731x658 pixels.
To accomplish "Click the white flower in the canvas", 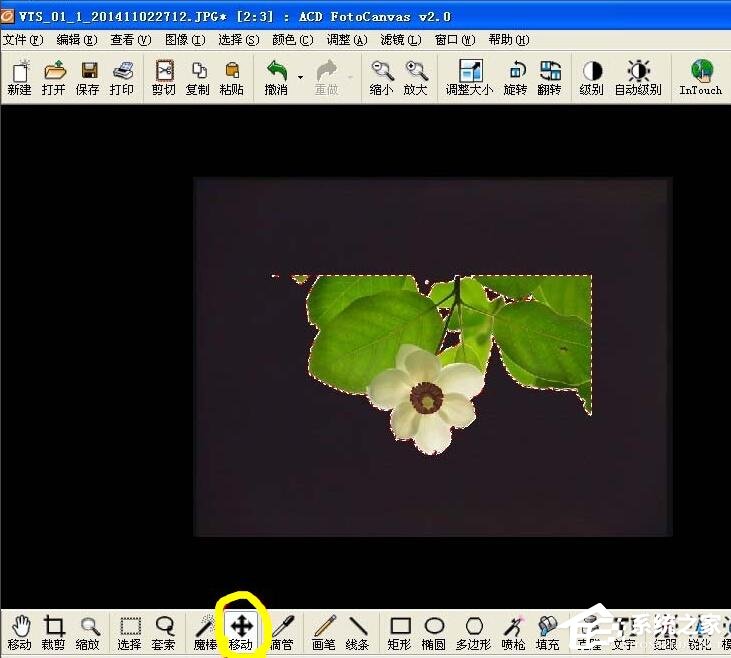I will (427, 396).
